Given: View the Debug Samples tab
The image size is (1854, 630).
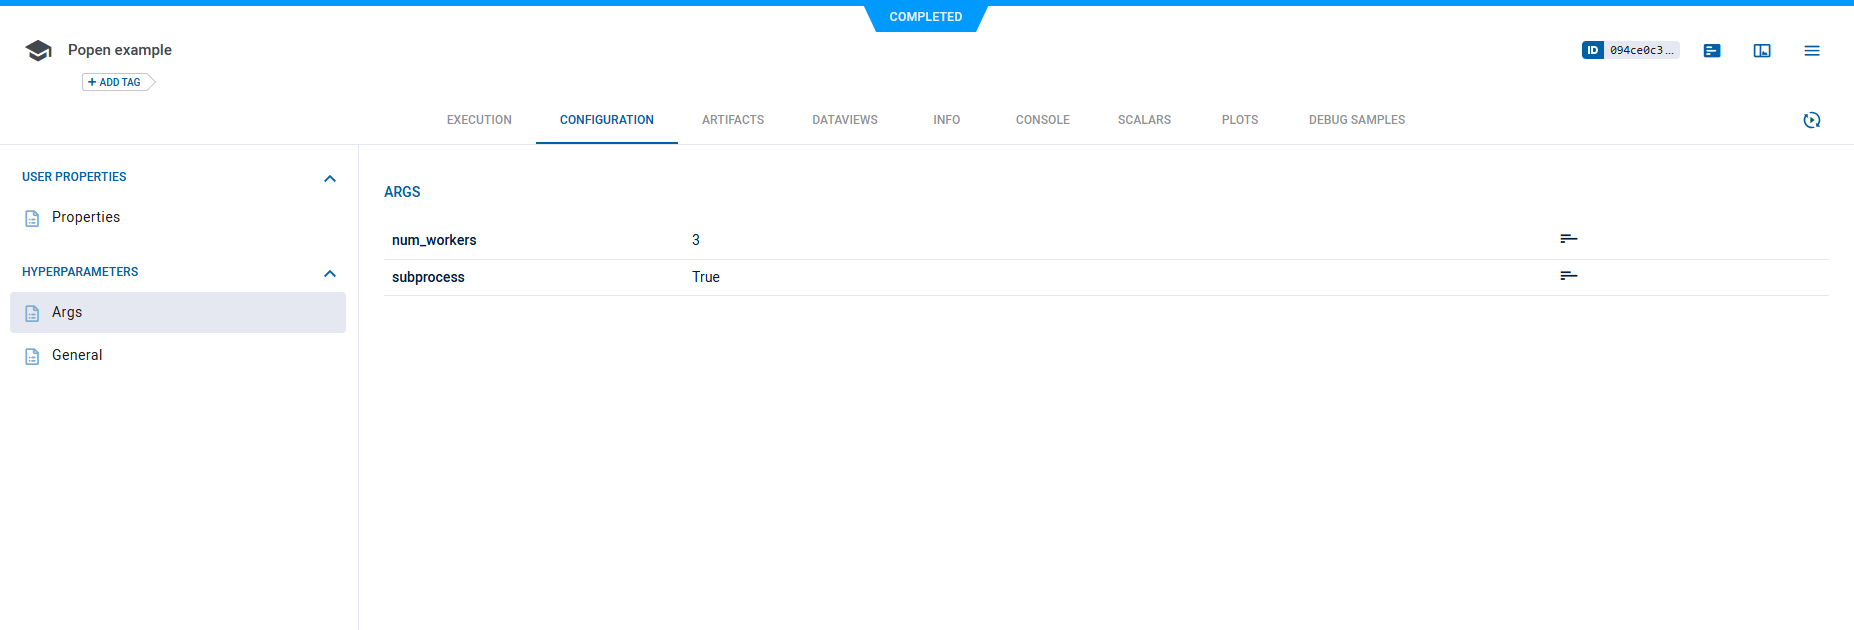Looking at the screenshot, I should pyautogui.click(x=1356, y=120).
